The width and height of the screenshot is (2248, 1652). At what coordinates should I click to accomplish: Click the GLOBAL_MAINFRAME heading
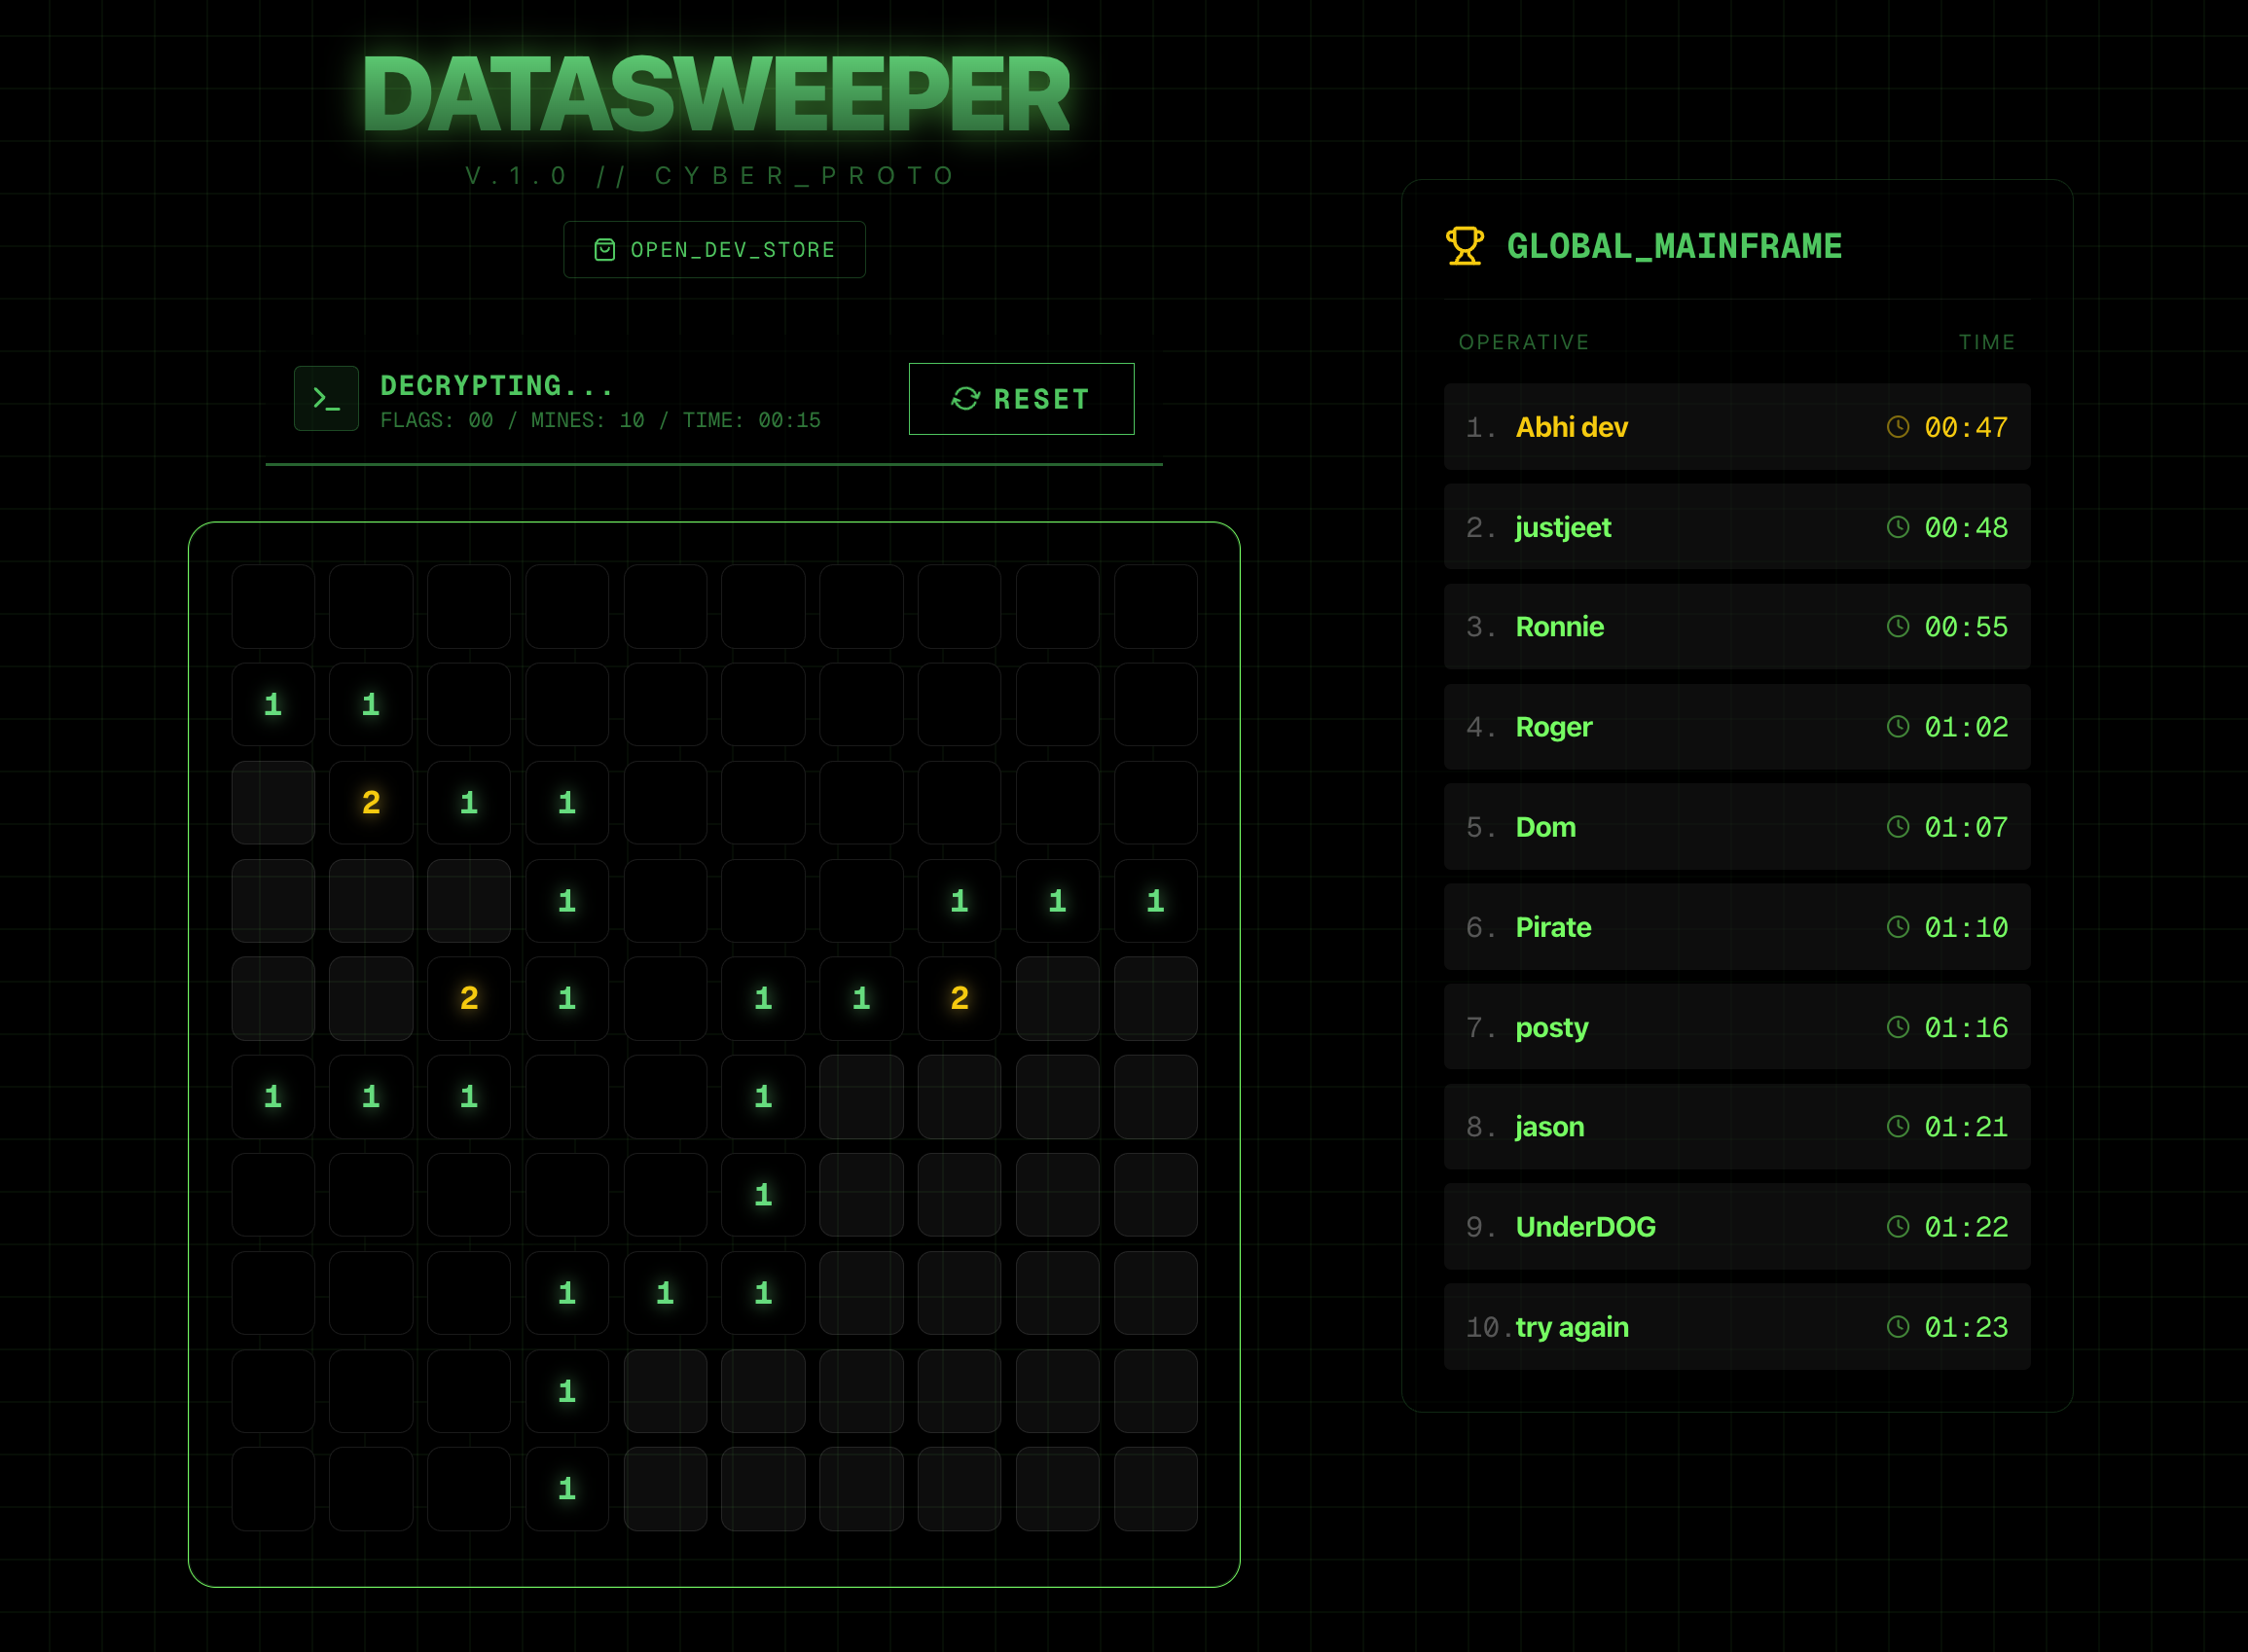click(1673, 246)
